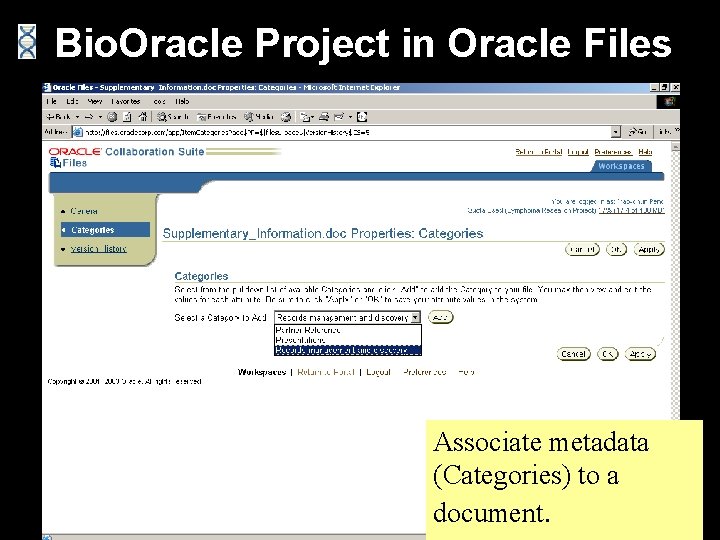Image resolution: width=720 pixels, height=540 pixels.
Task: Click the Add category button
Action: pos(440,317)
